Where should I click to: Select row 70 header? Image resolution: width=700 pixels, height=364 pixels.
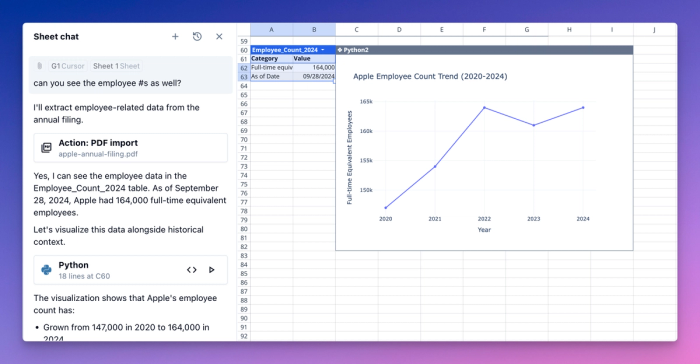pos(244,139)
